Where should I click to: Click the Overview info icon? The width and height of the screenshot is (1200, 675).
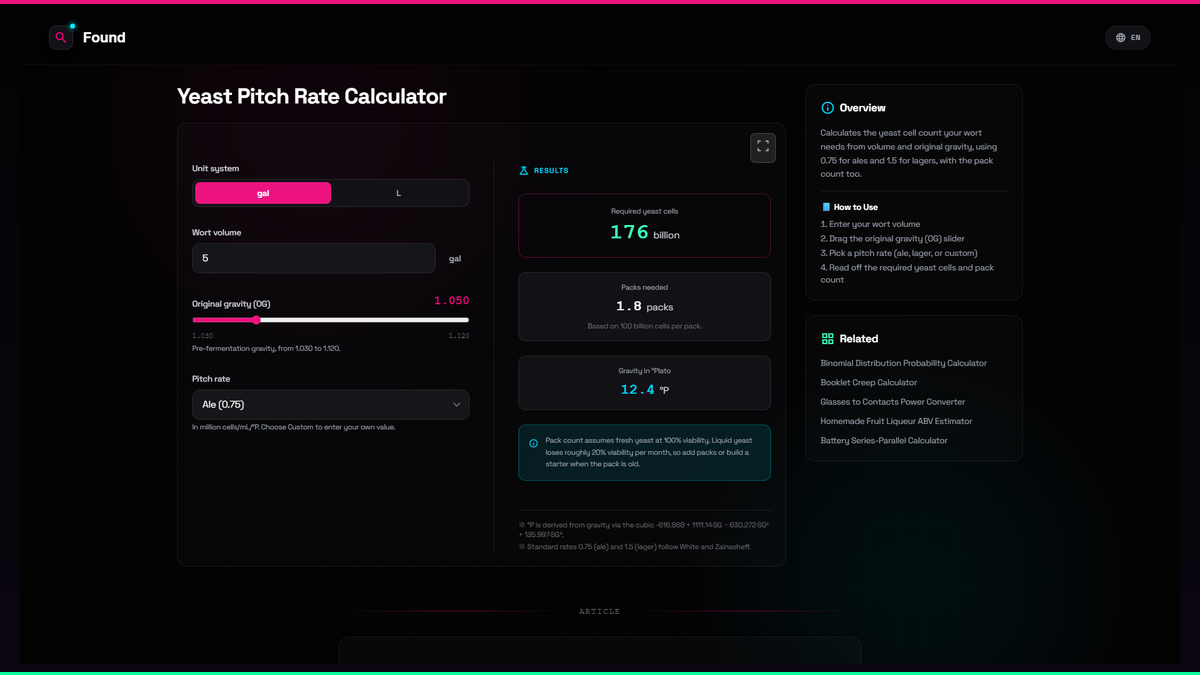pos(827,108)
